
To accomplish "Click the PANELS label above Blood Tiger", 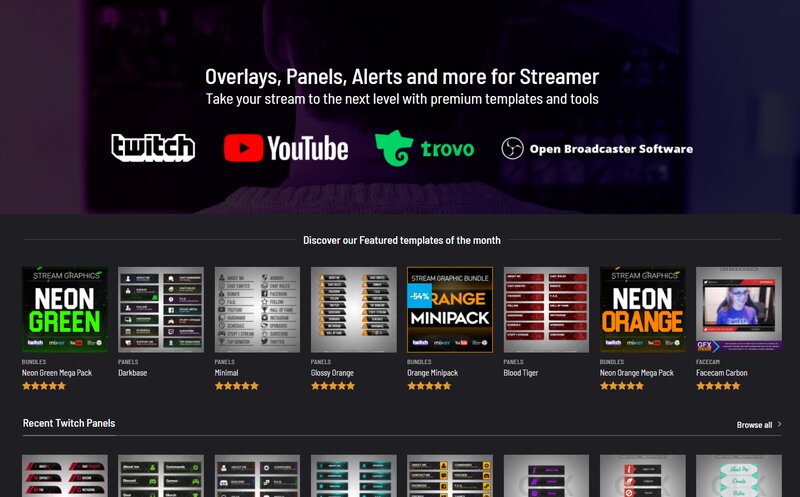I will (x=514, y=362).
